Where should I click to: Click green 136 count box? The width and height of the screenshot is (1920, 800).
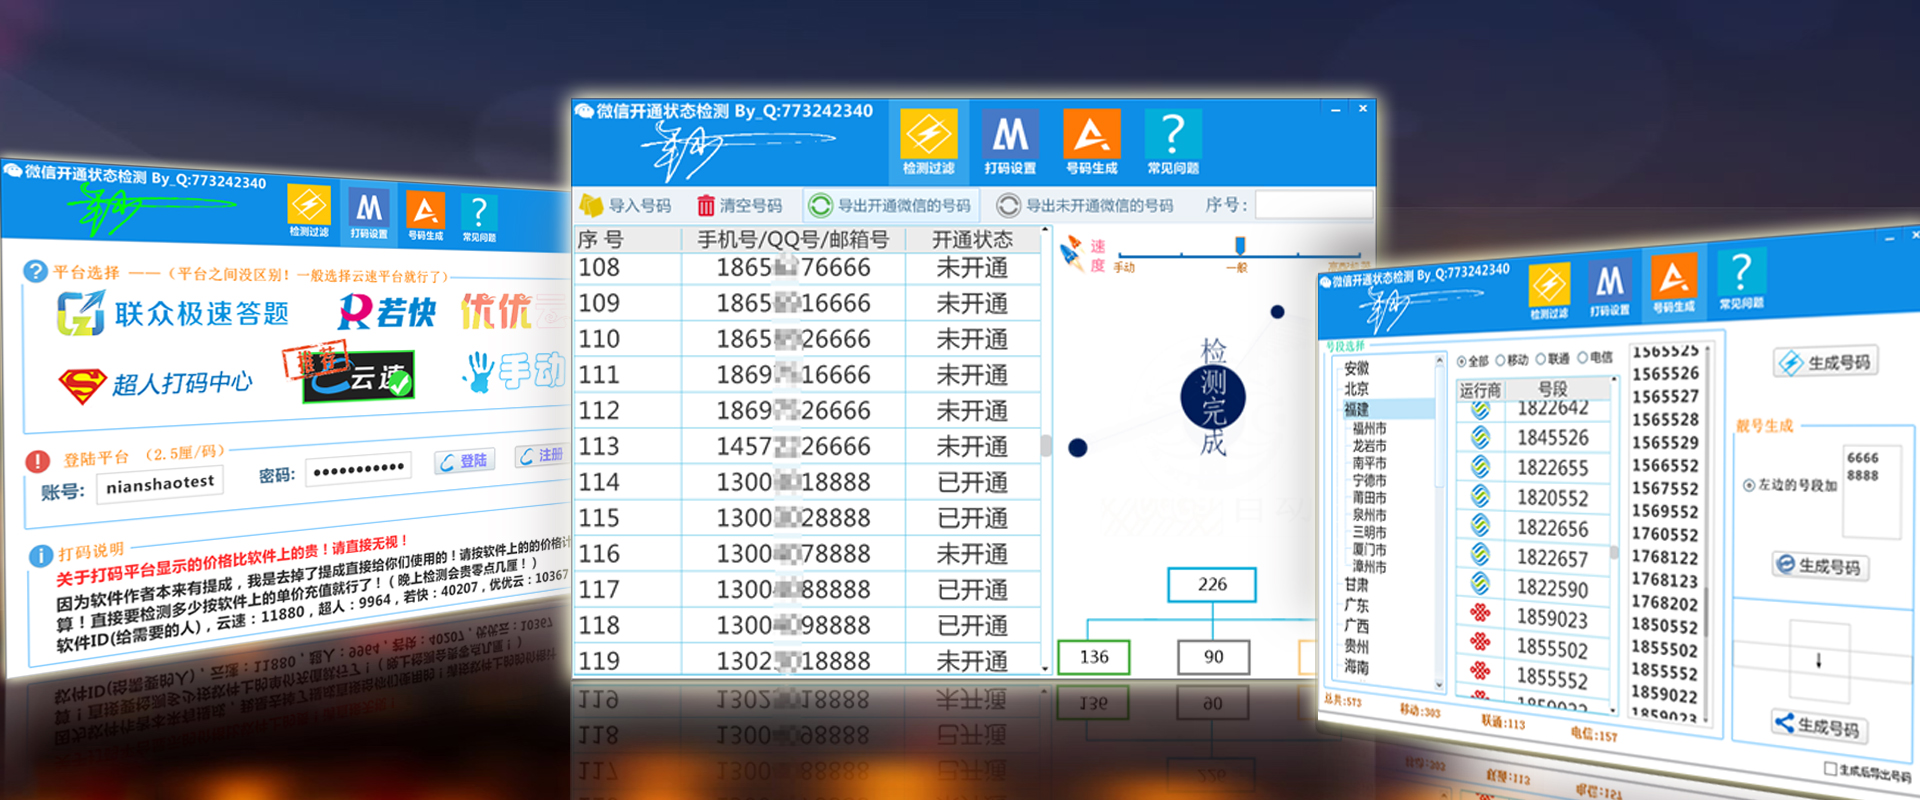click(1093, 657)
